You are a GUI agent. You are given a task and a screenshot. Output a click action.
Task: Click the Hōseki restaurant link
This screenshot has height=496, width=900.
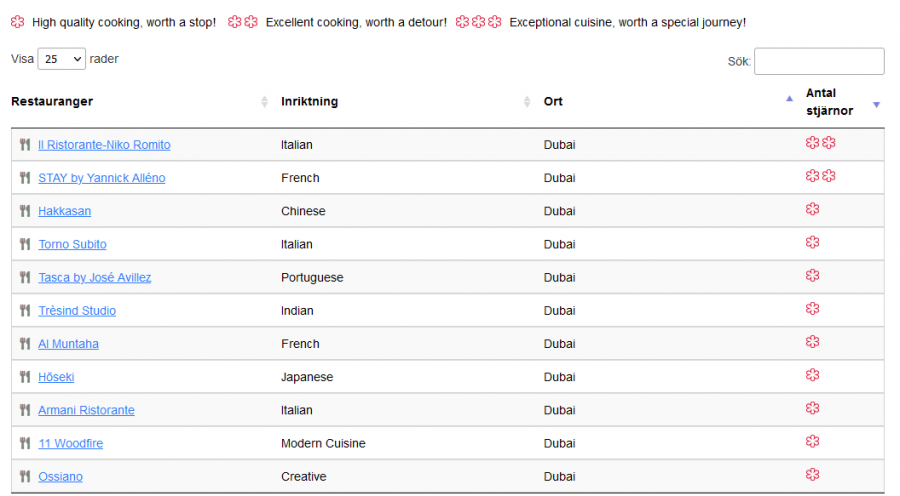[x=56, y=377]
